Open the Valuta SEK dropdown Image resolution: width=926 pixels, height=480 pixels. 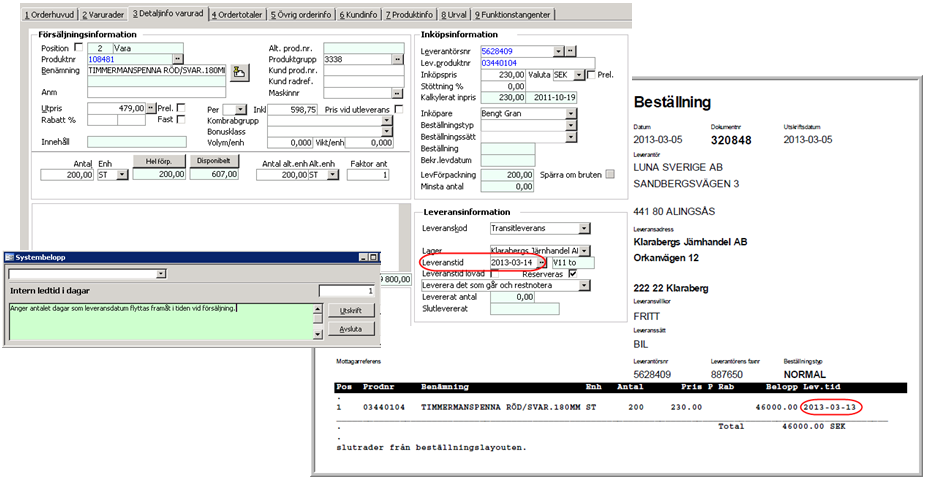579,75
